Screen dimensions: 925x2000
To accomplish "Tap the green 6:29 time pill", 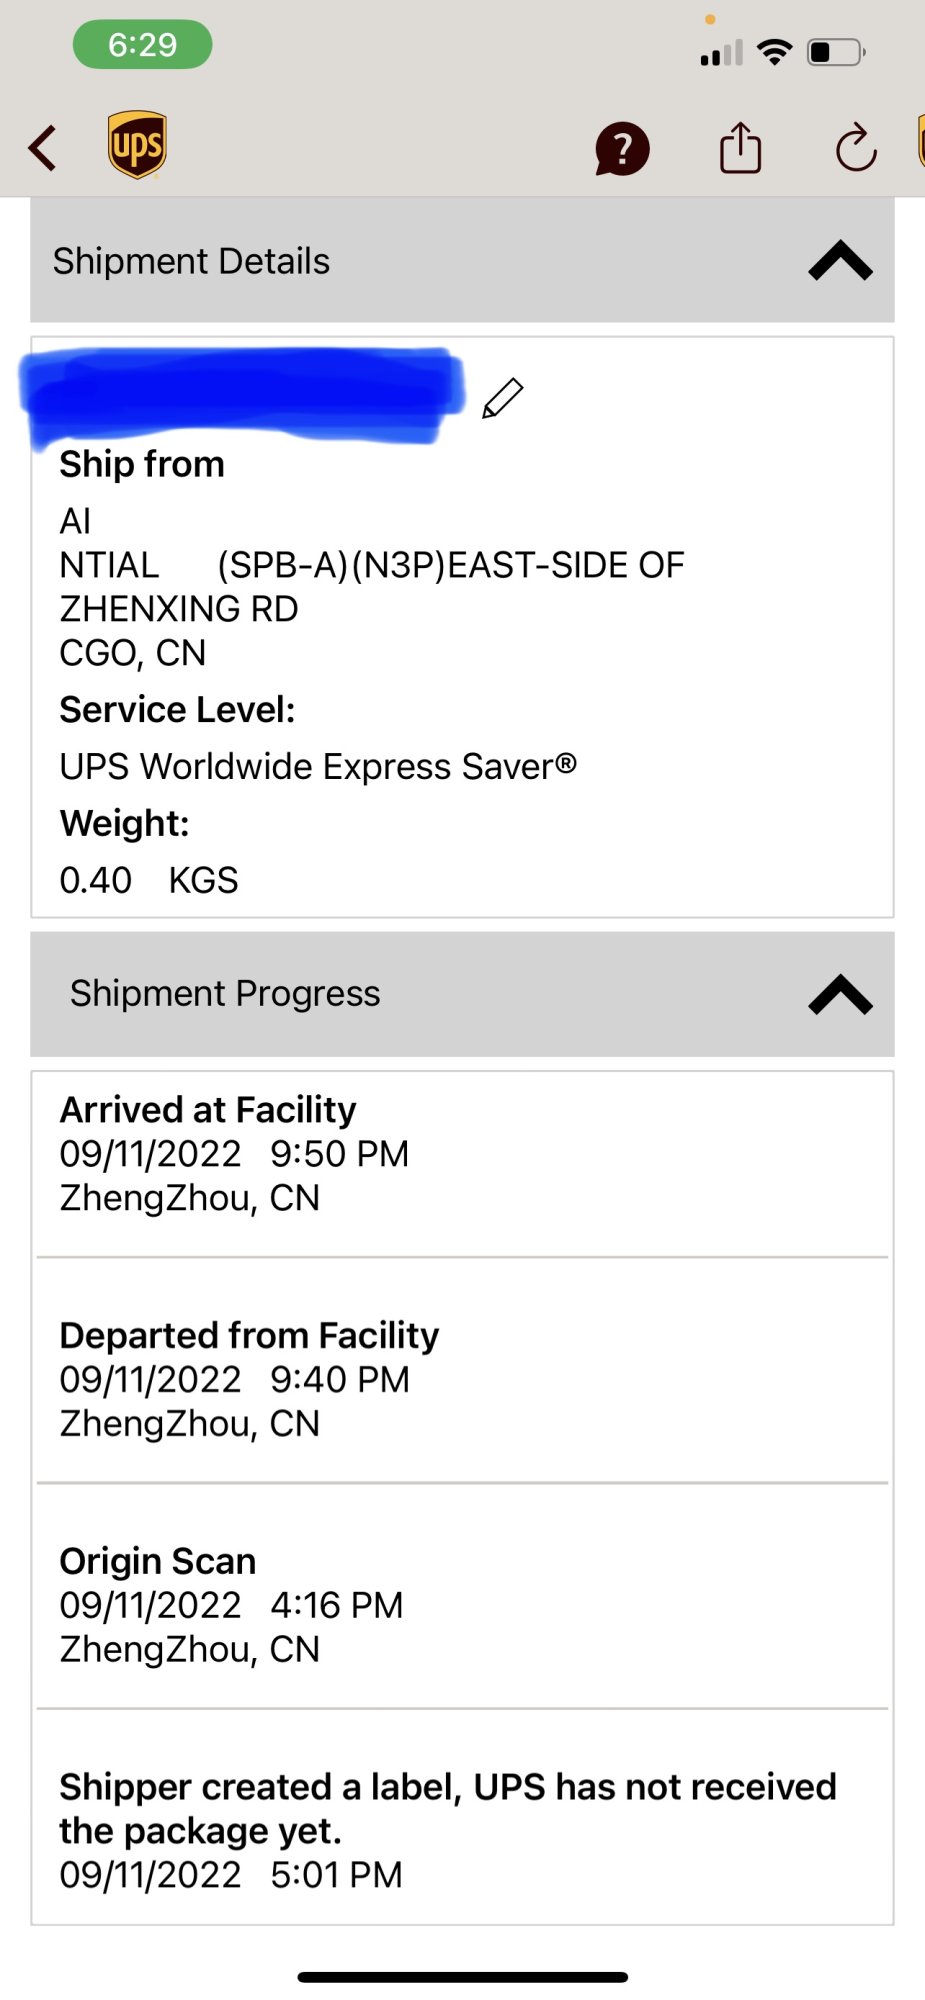I will [x=142, y=45].
